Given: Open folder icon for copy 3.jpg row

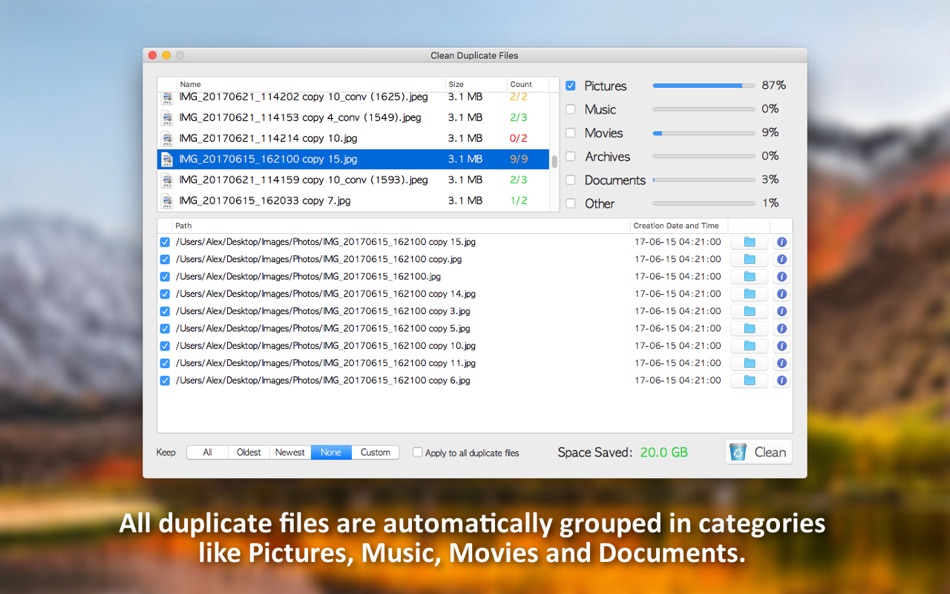Looking at the screenshot, I should 749,311.
